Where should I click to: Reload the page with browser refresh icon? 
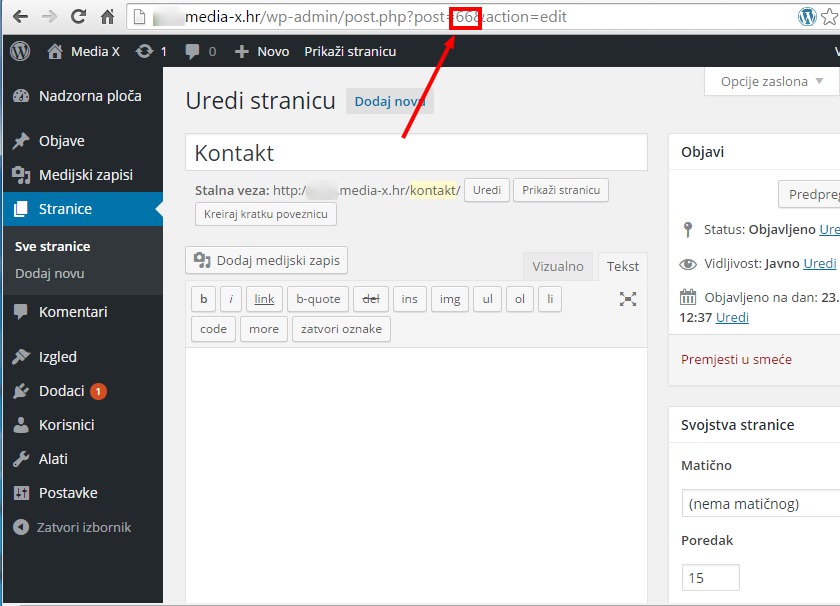[78, 17]
